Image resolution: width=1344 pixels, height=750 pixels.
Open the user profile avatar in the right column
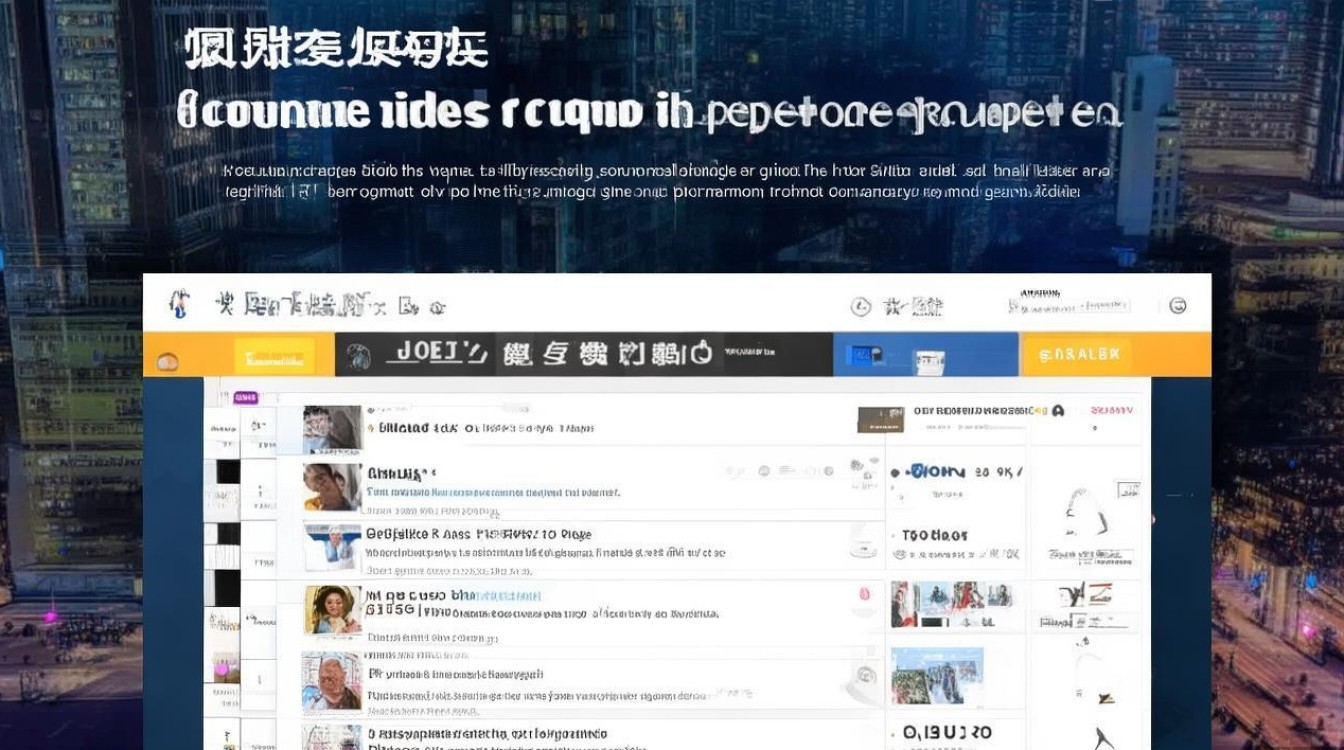pos(1057,410)
